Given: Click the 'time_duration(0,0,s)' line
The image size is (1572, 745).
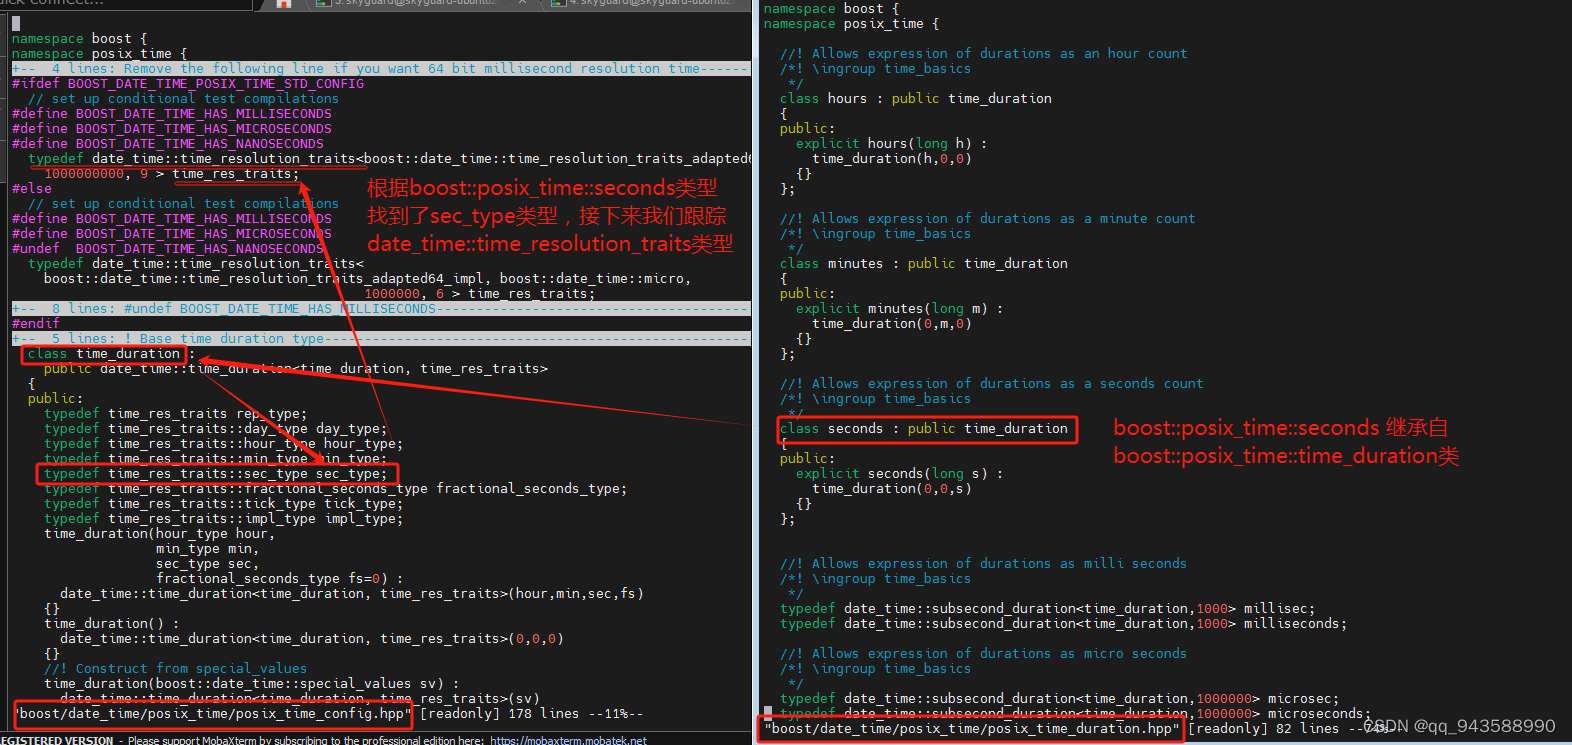Looking at the screenshot, I should 892,488.
